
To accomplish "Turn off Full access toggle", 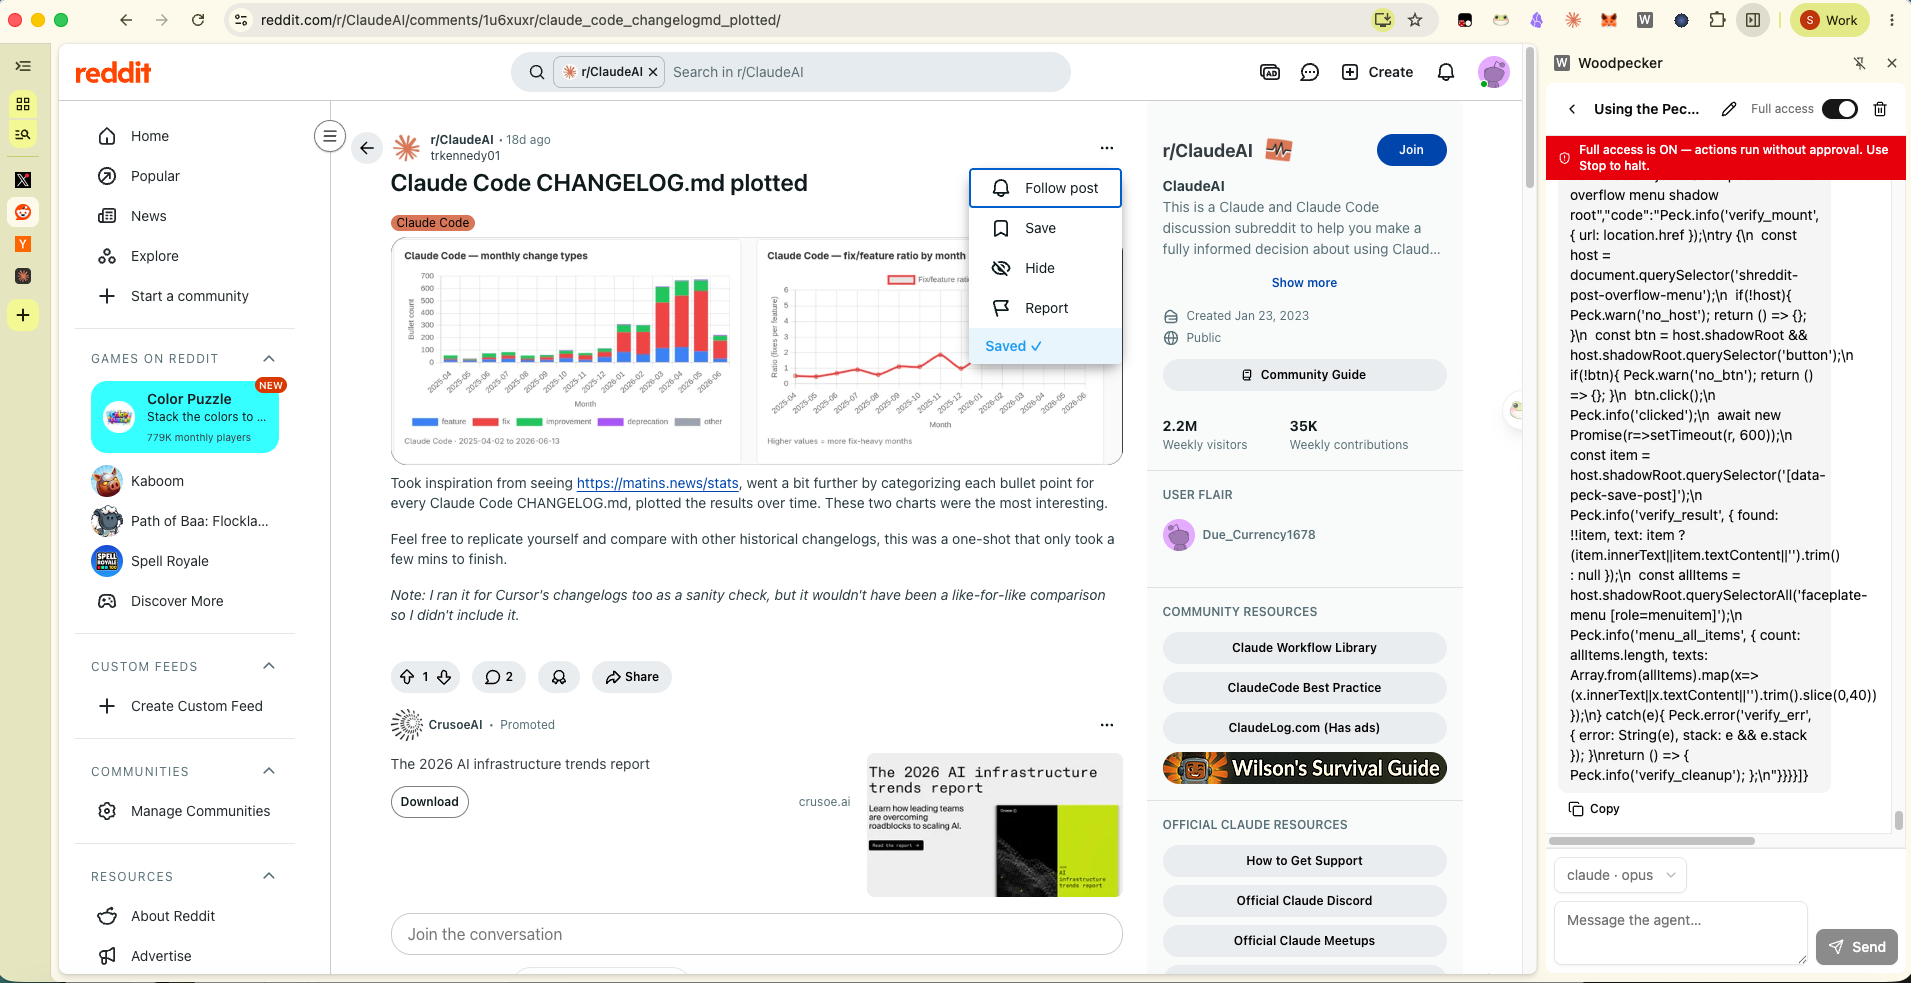I will click(x=1839, y=109).
